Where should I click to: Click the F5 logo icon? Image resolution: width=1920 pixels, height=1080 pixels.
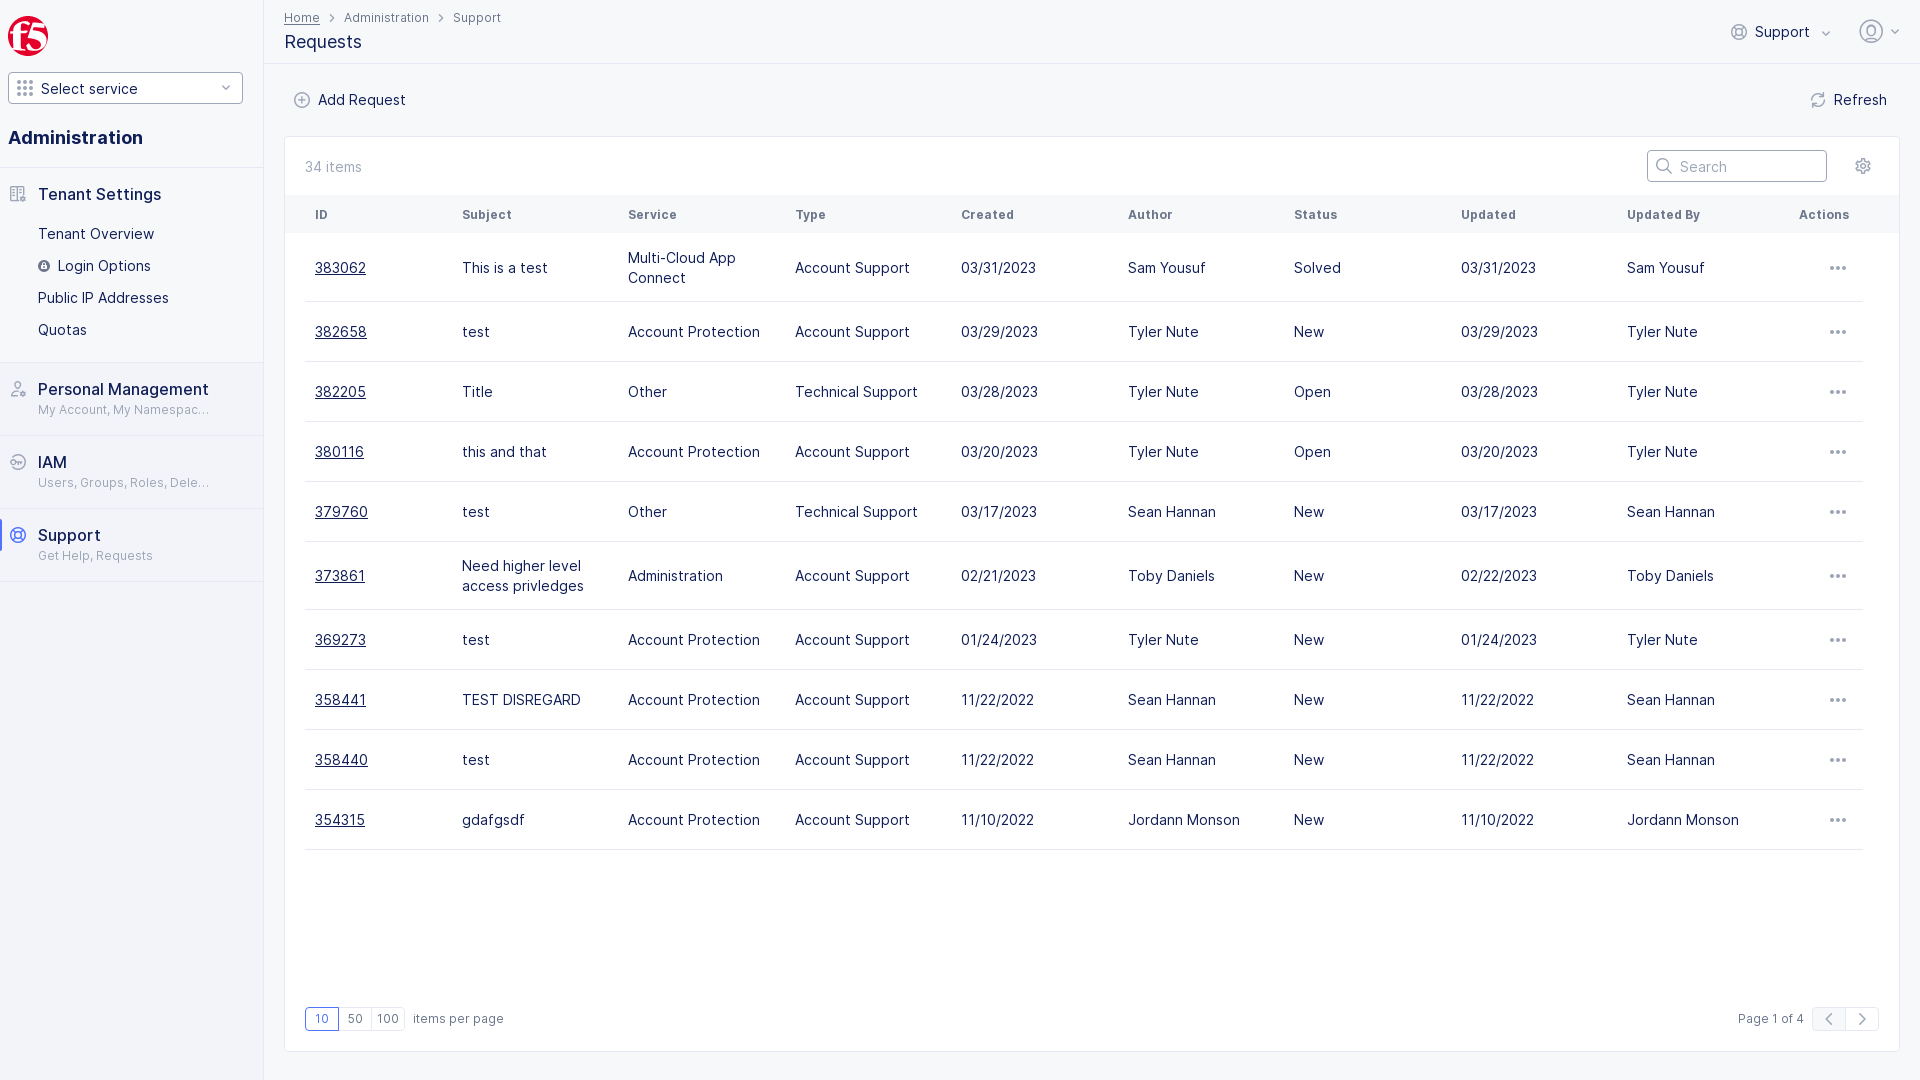pos(28,36)
